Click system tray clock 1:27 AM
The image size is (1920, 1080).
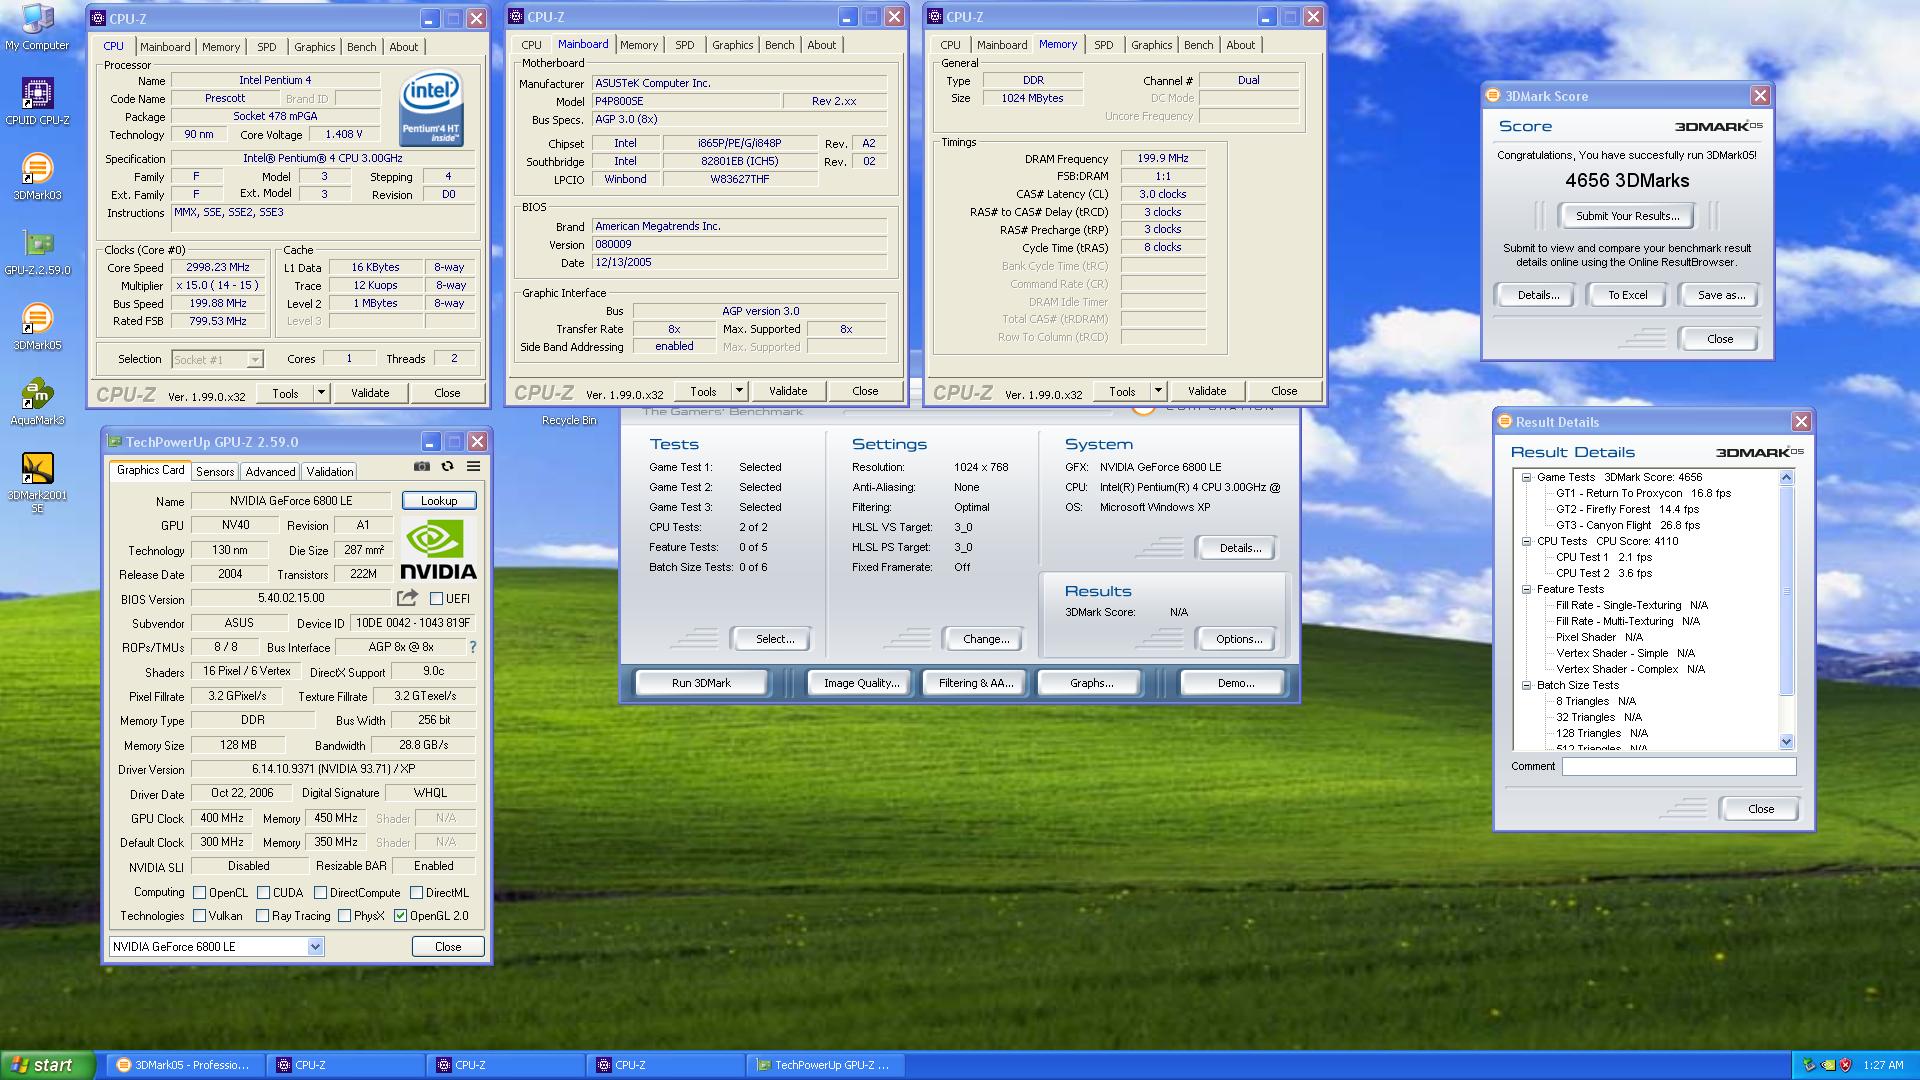(x=1883, y=1066)
